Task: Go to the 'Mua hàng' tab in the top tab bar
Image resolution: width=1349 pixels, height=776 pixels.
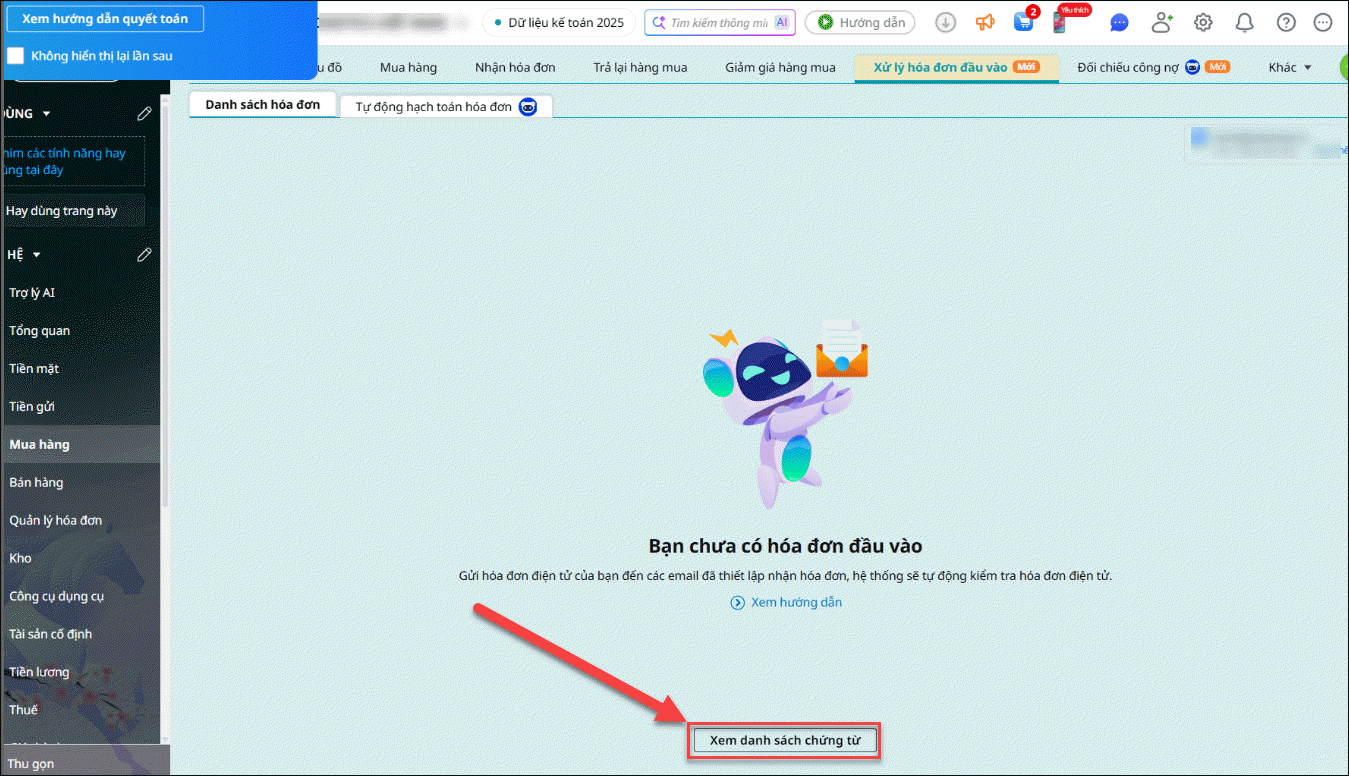Action: 408,67
